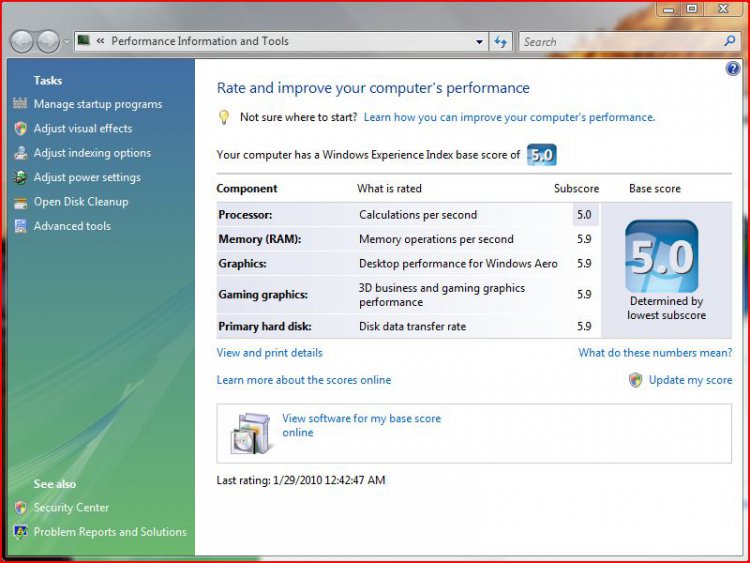Open the address bar dropdown arrow

(479, 42)
